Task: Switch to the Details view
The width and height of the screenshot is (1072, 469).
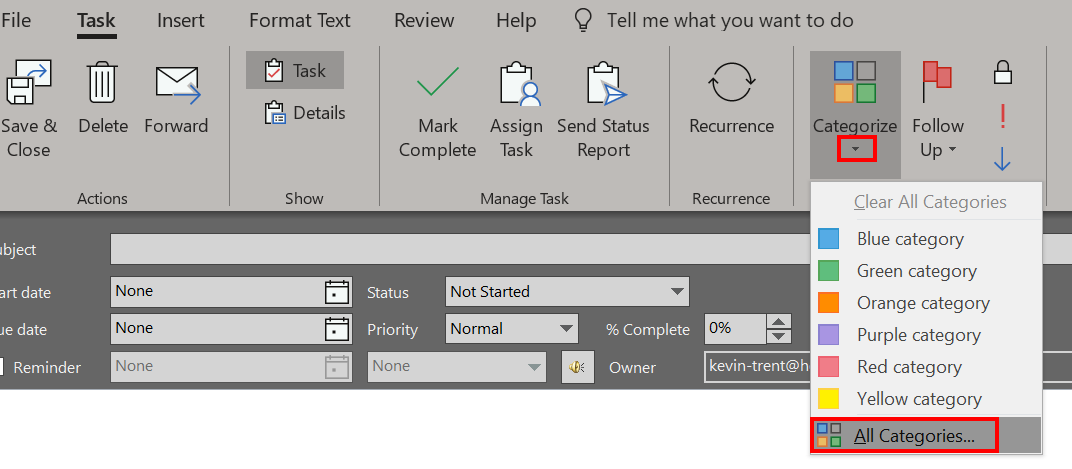Action: point(305,113)
